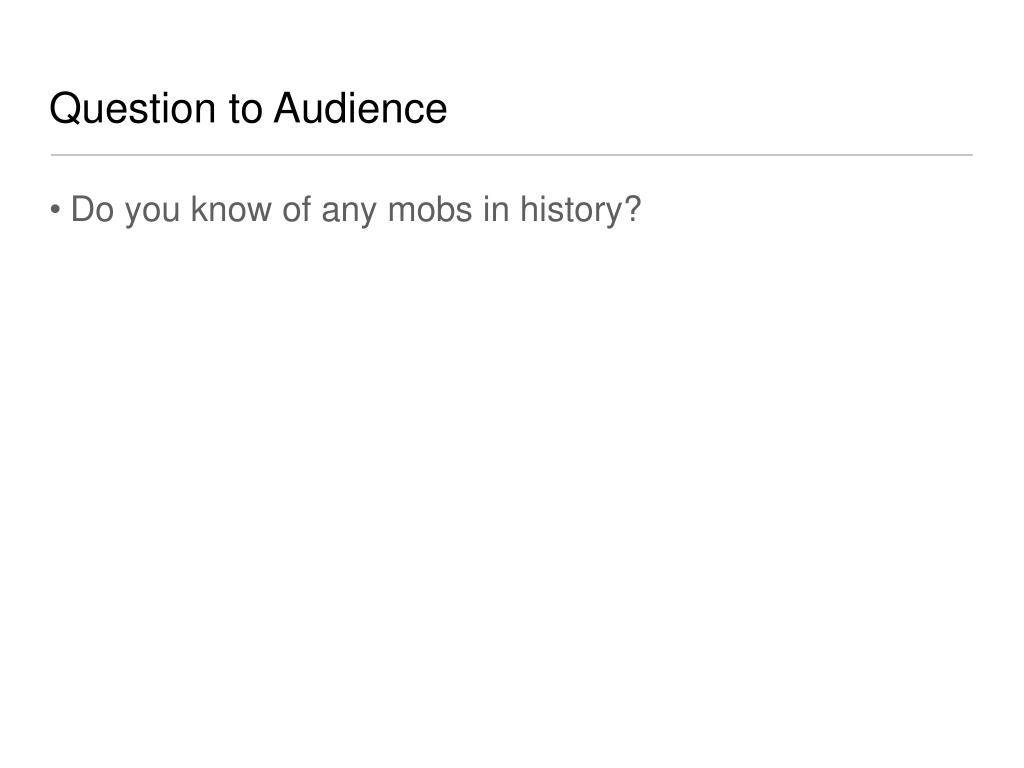Click the letter "m" in "mobs"

pos(400,213)
